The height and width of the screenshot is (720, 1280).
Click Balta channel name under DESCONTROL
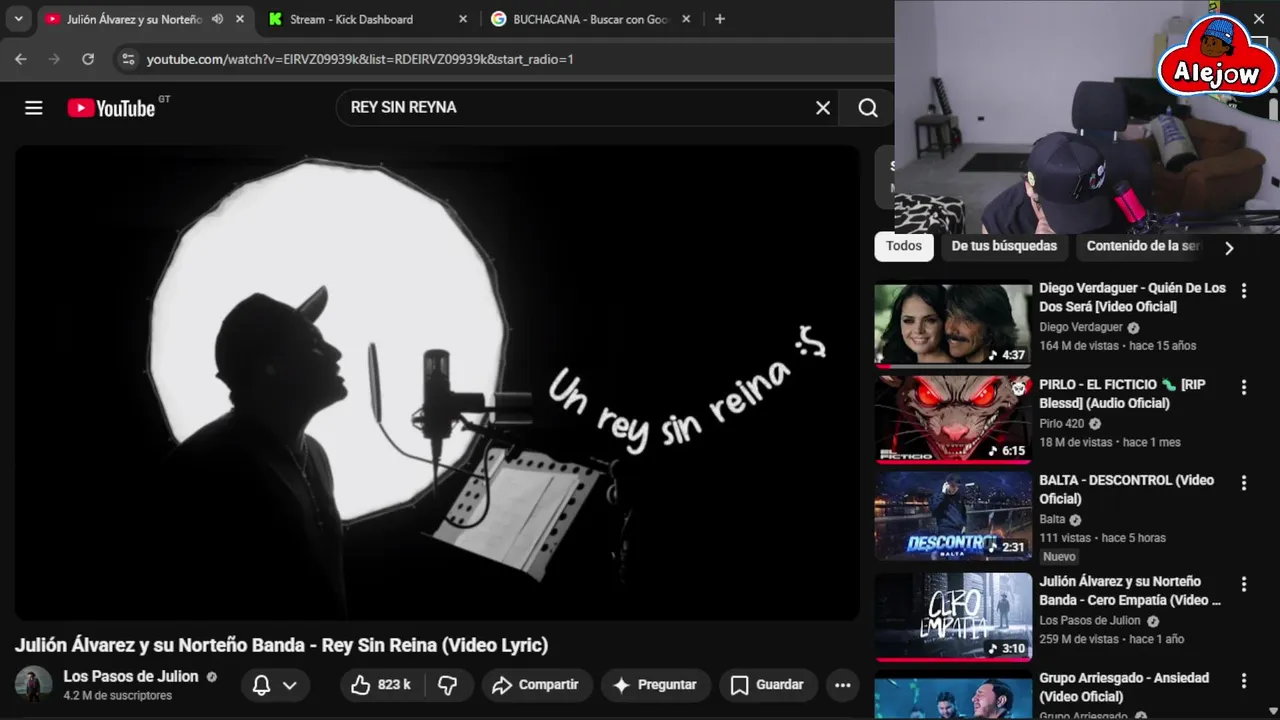click(1052, 520)
